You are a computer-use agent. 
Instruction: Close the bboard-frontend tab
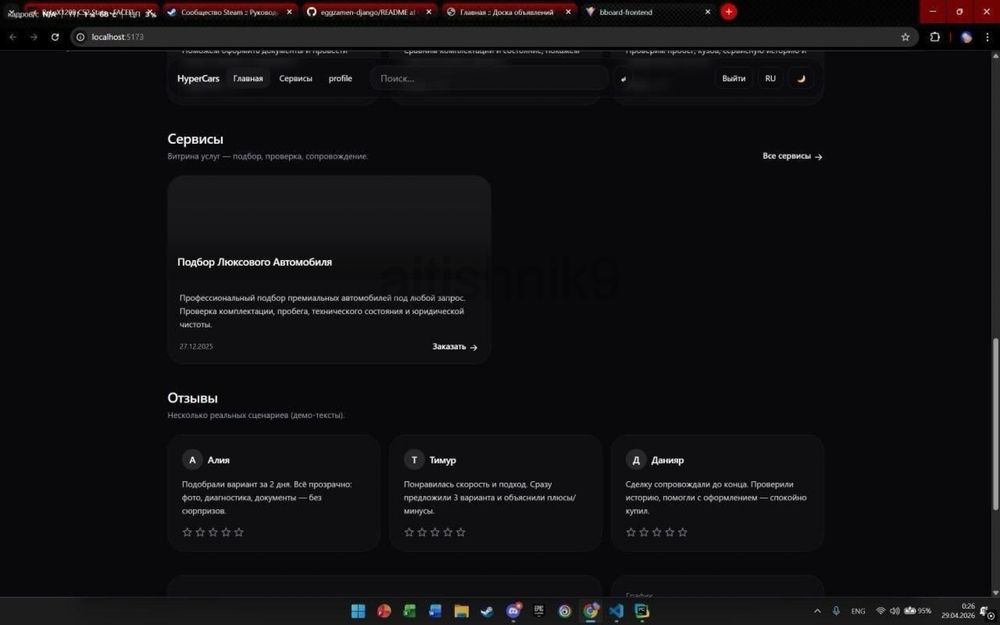pyautogui.click(x=707, y=12)
